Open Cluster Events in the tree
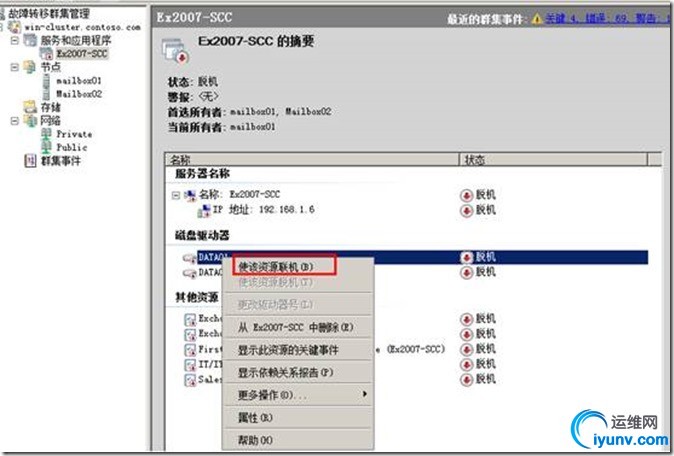 click(61, 161)
